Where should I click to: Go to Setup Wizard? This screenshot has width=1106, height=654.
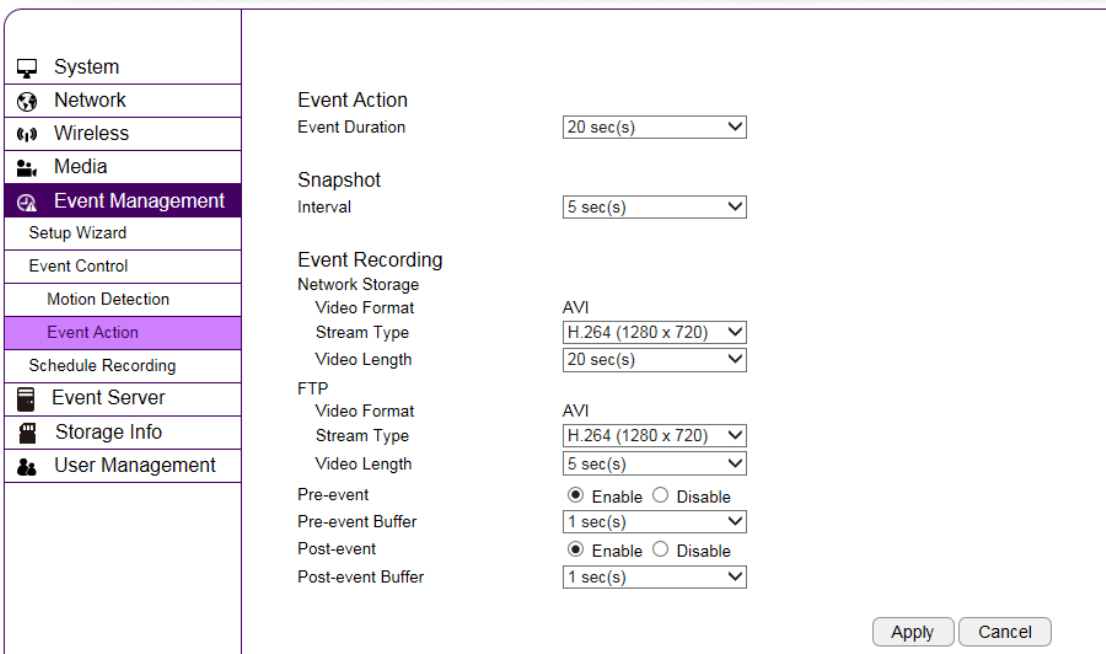123,234
